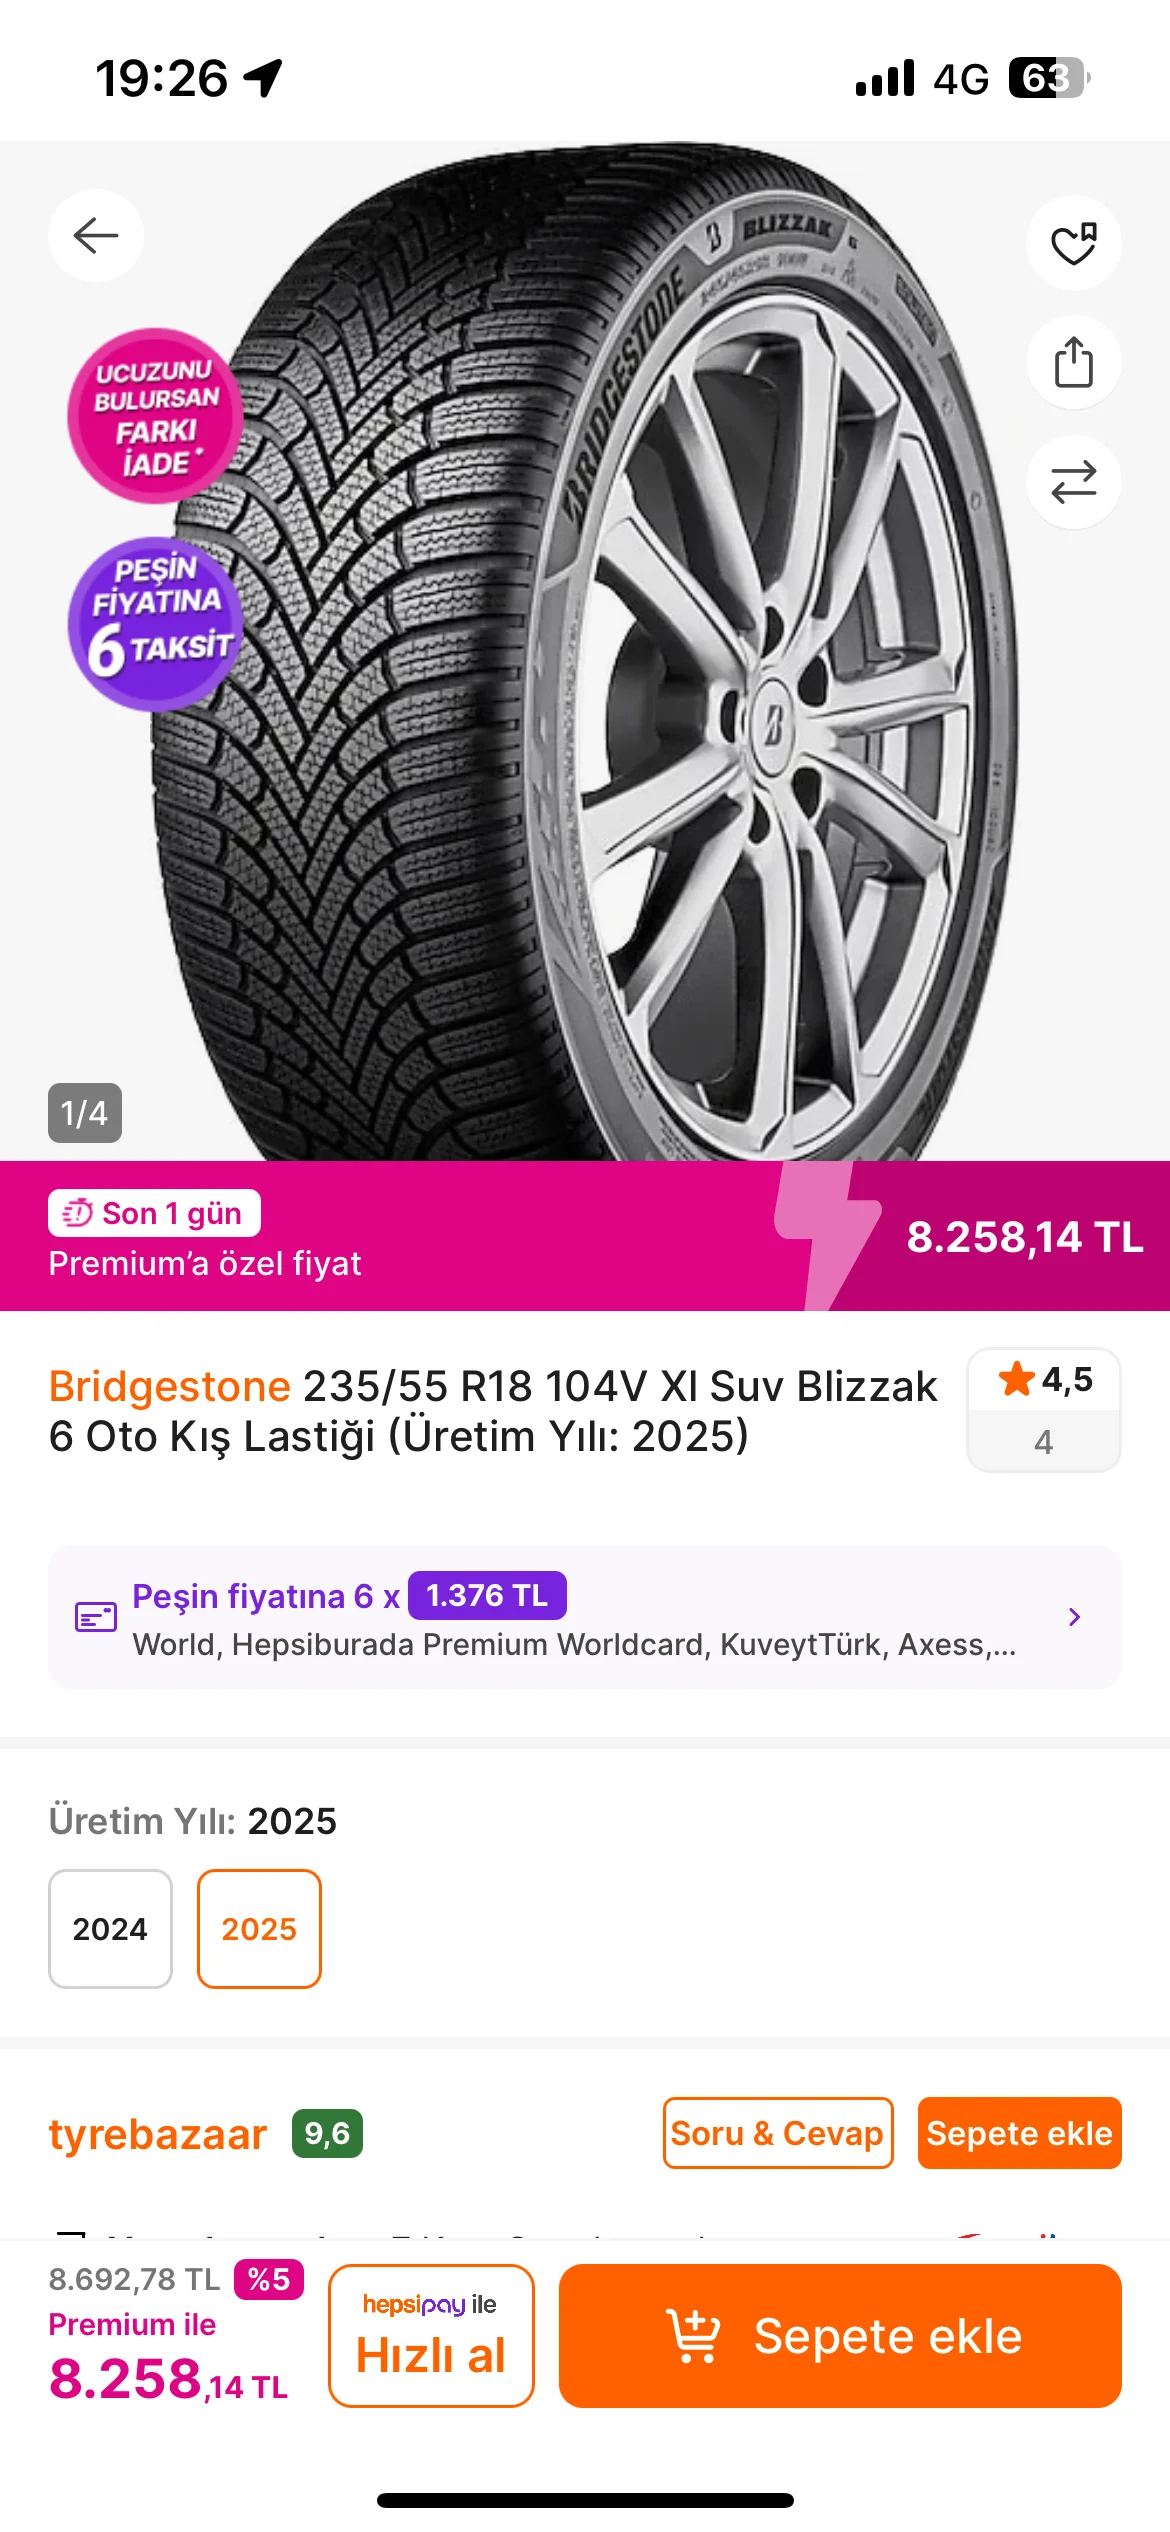Select production year 2025
The height and width of the screenshot is (2532, 1170).
pyautogui.click(x=259, y=1928)
